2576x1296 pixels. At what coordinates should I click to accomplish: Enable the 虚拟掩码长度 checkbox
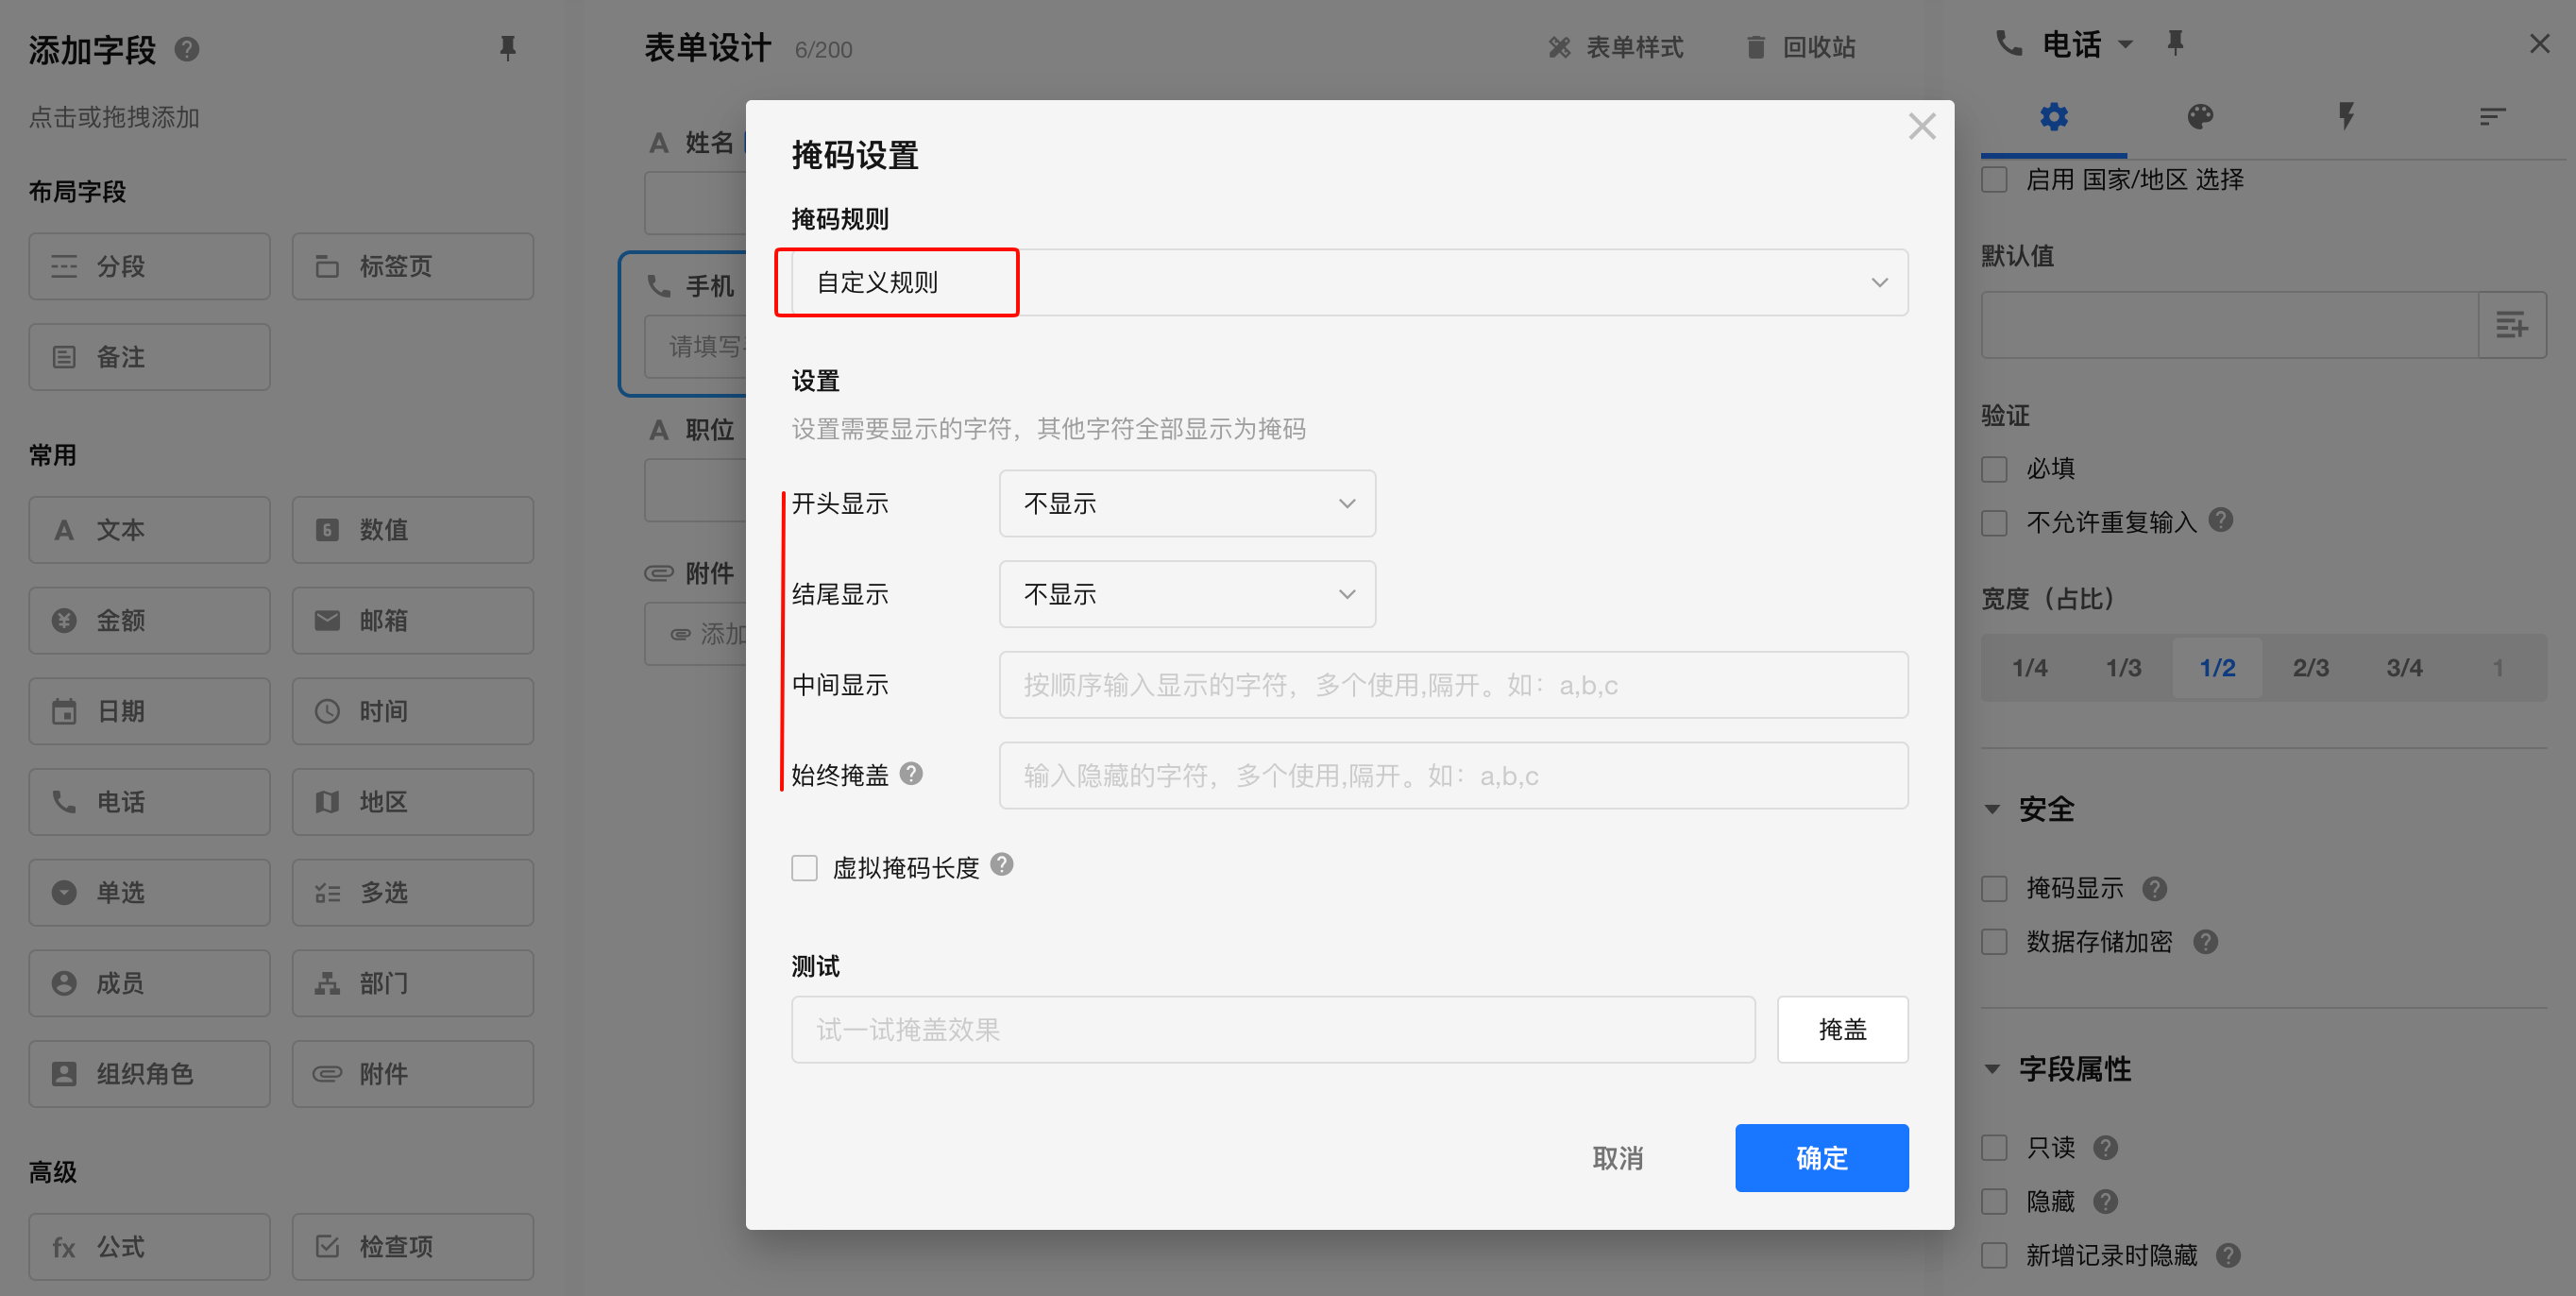(x=804, y=867)
